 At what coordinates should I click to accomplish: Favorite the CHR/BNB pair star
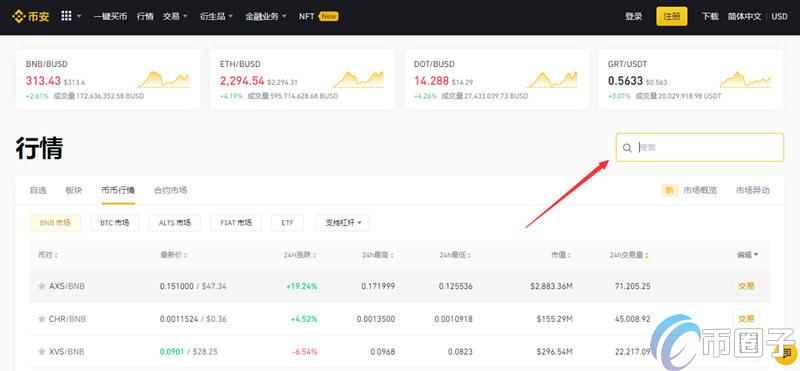point(42,319)
